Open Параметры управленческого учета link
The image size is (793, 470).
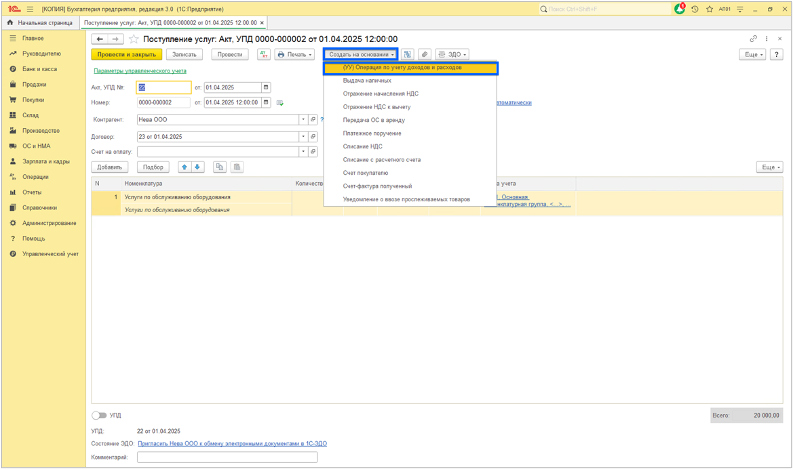(140, 71)
